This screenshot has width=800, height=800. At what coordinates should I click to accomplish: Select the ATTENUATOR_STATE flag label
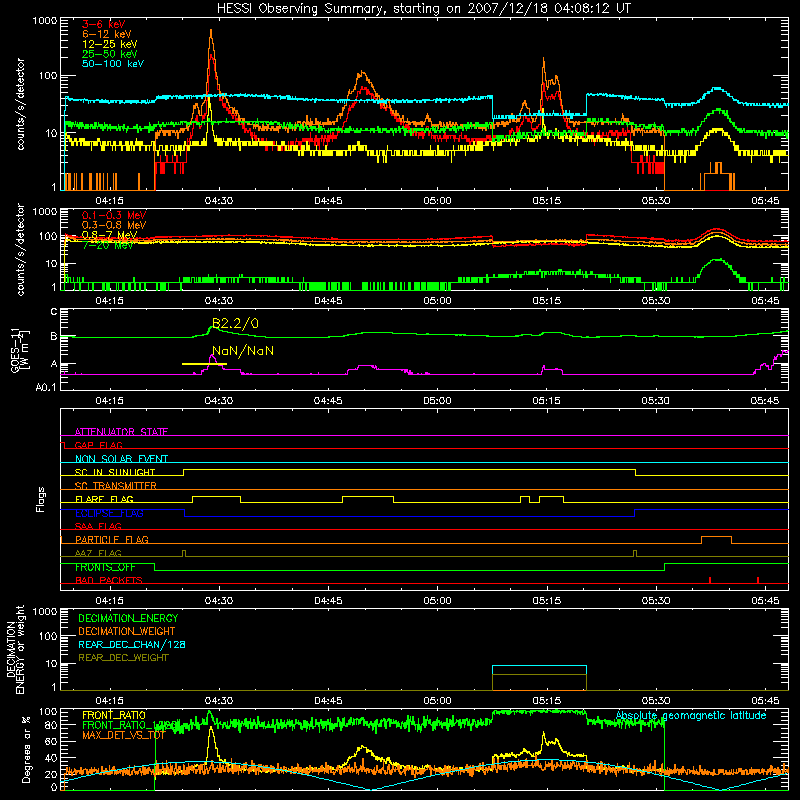[121, 432]
